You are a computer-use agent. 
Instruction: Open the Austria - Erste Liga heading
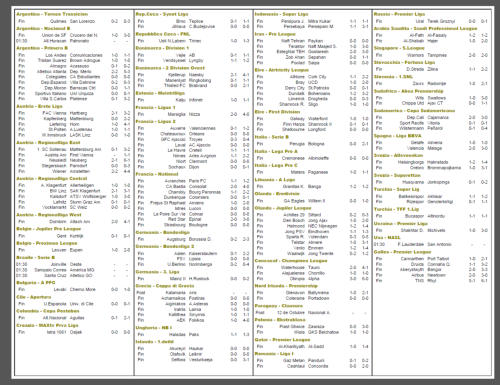pos(39,107)
